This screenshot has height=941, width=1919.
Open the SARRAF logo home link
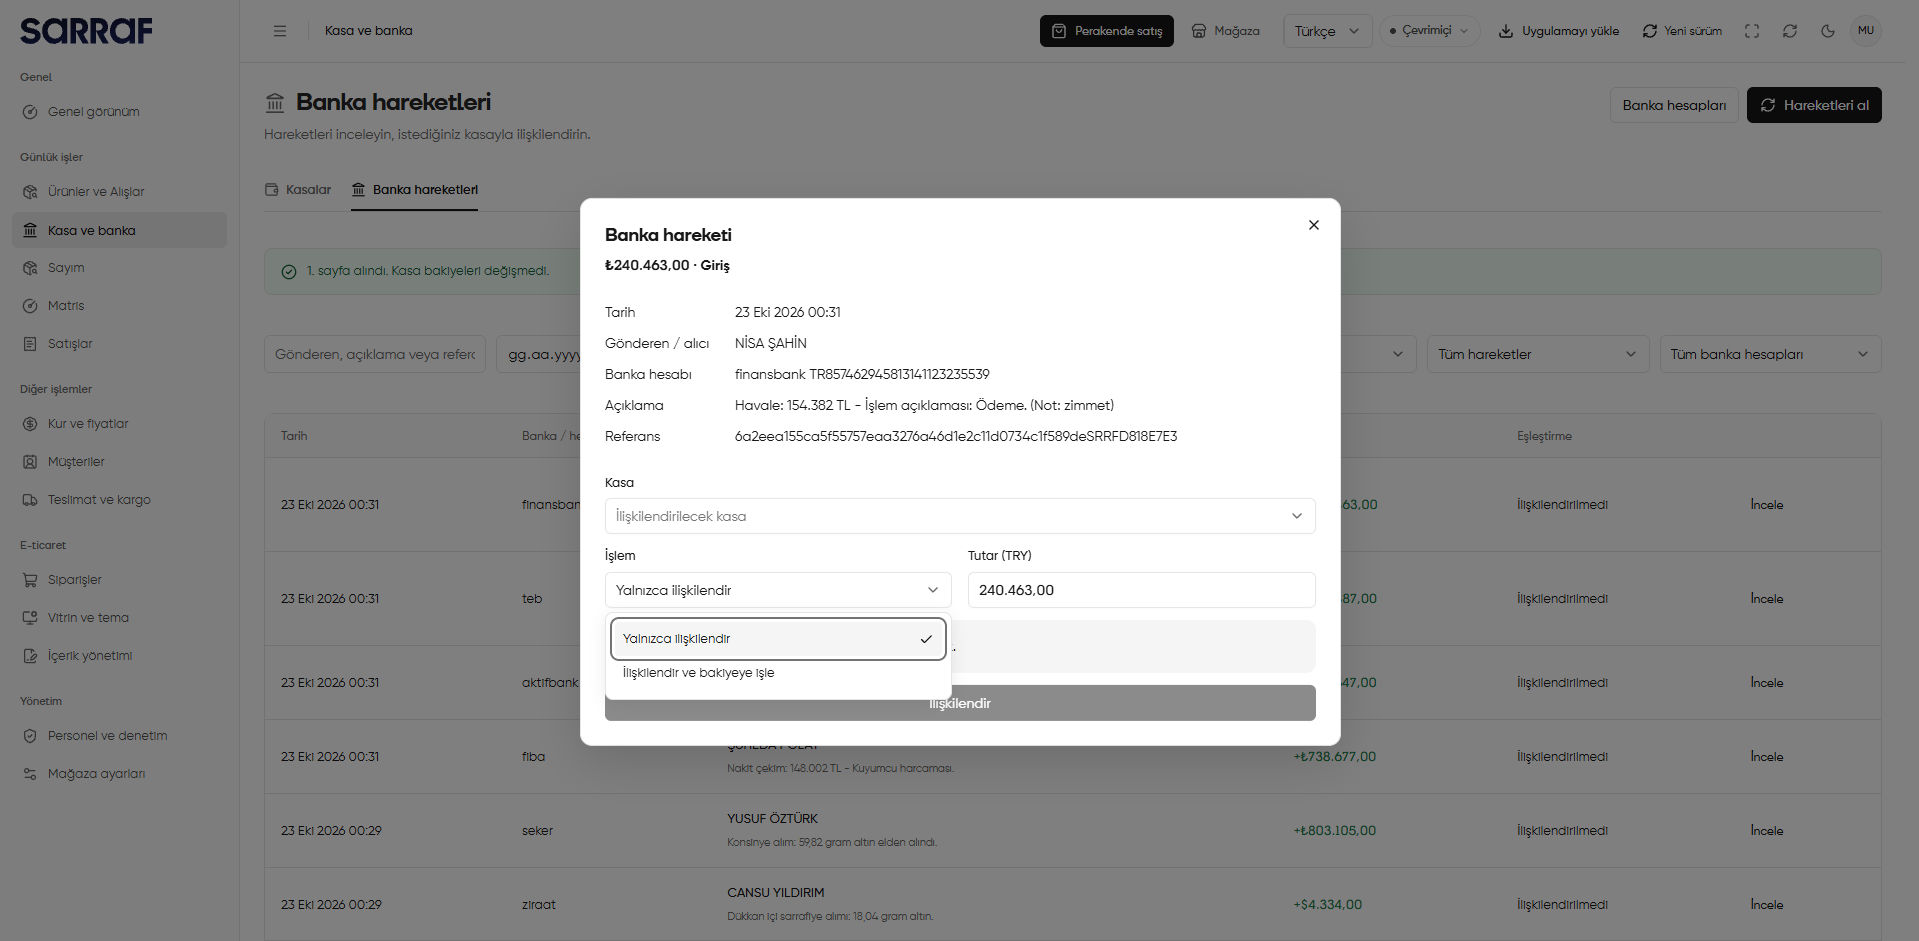pyautogui.click(x=87, y=31)
